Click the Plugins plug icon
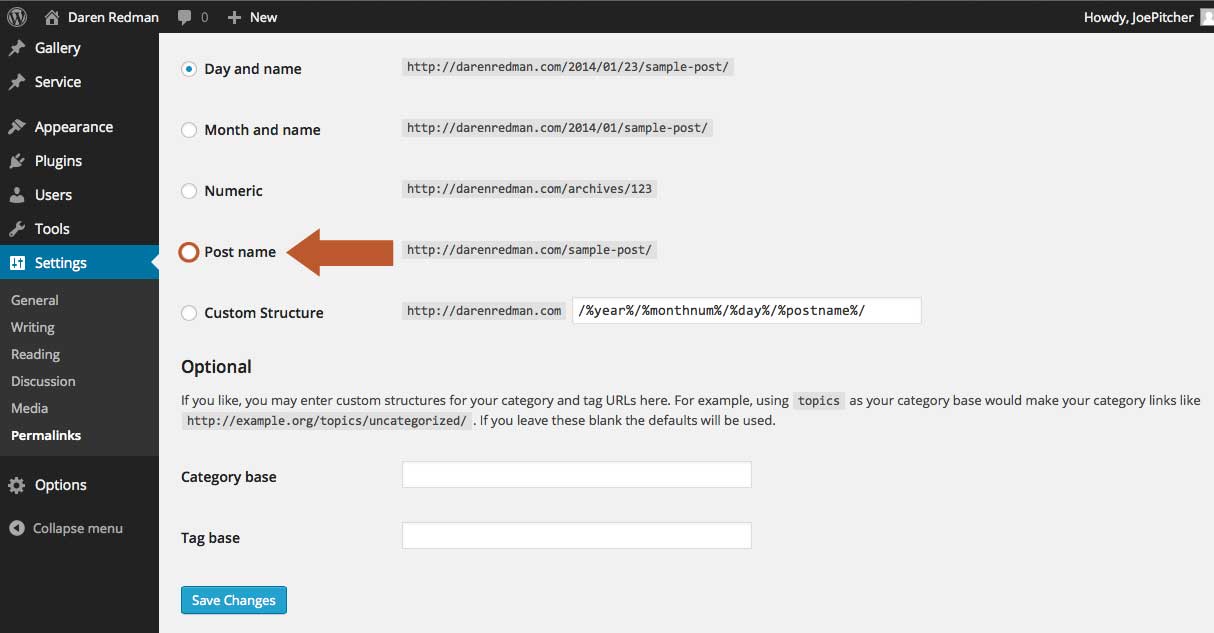Viewport: 1214px width, 633px height. coord(17,161)
